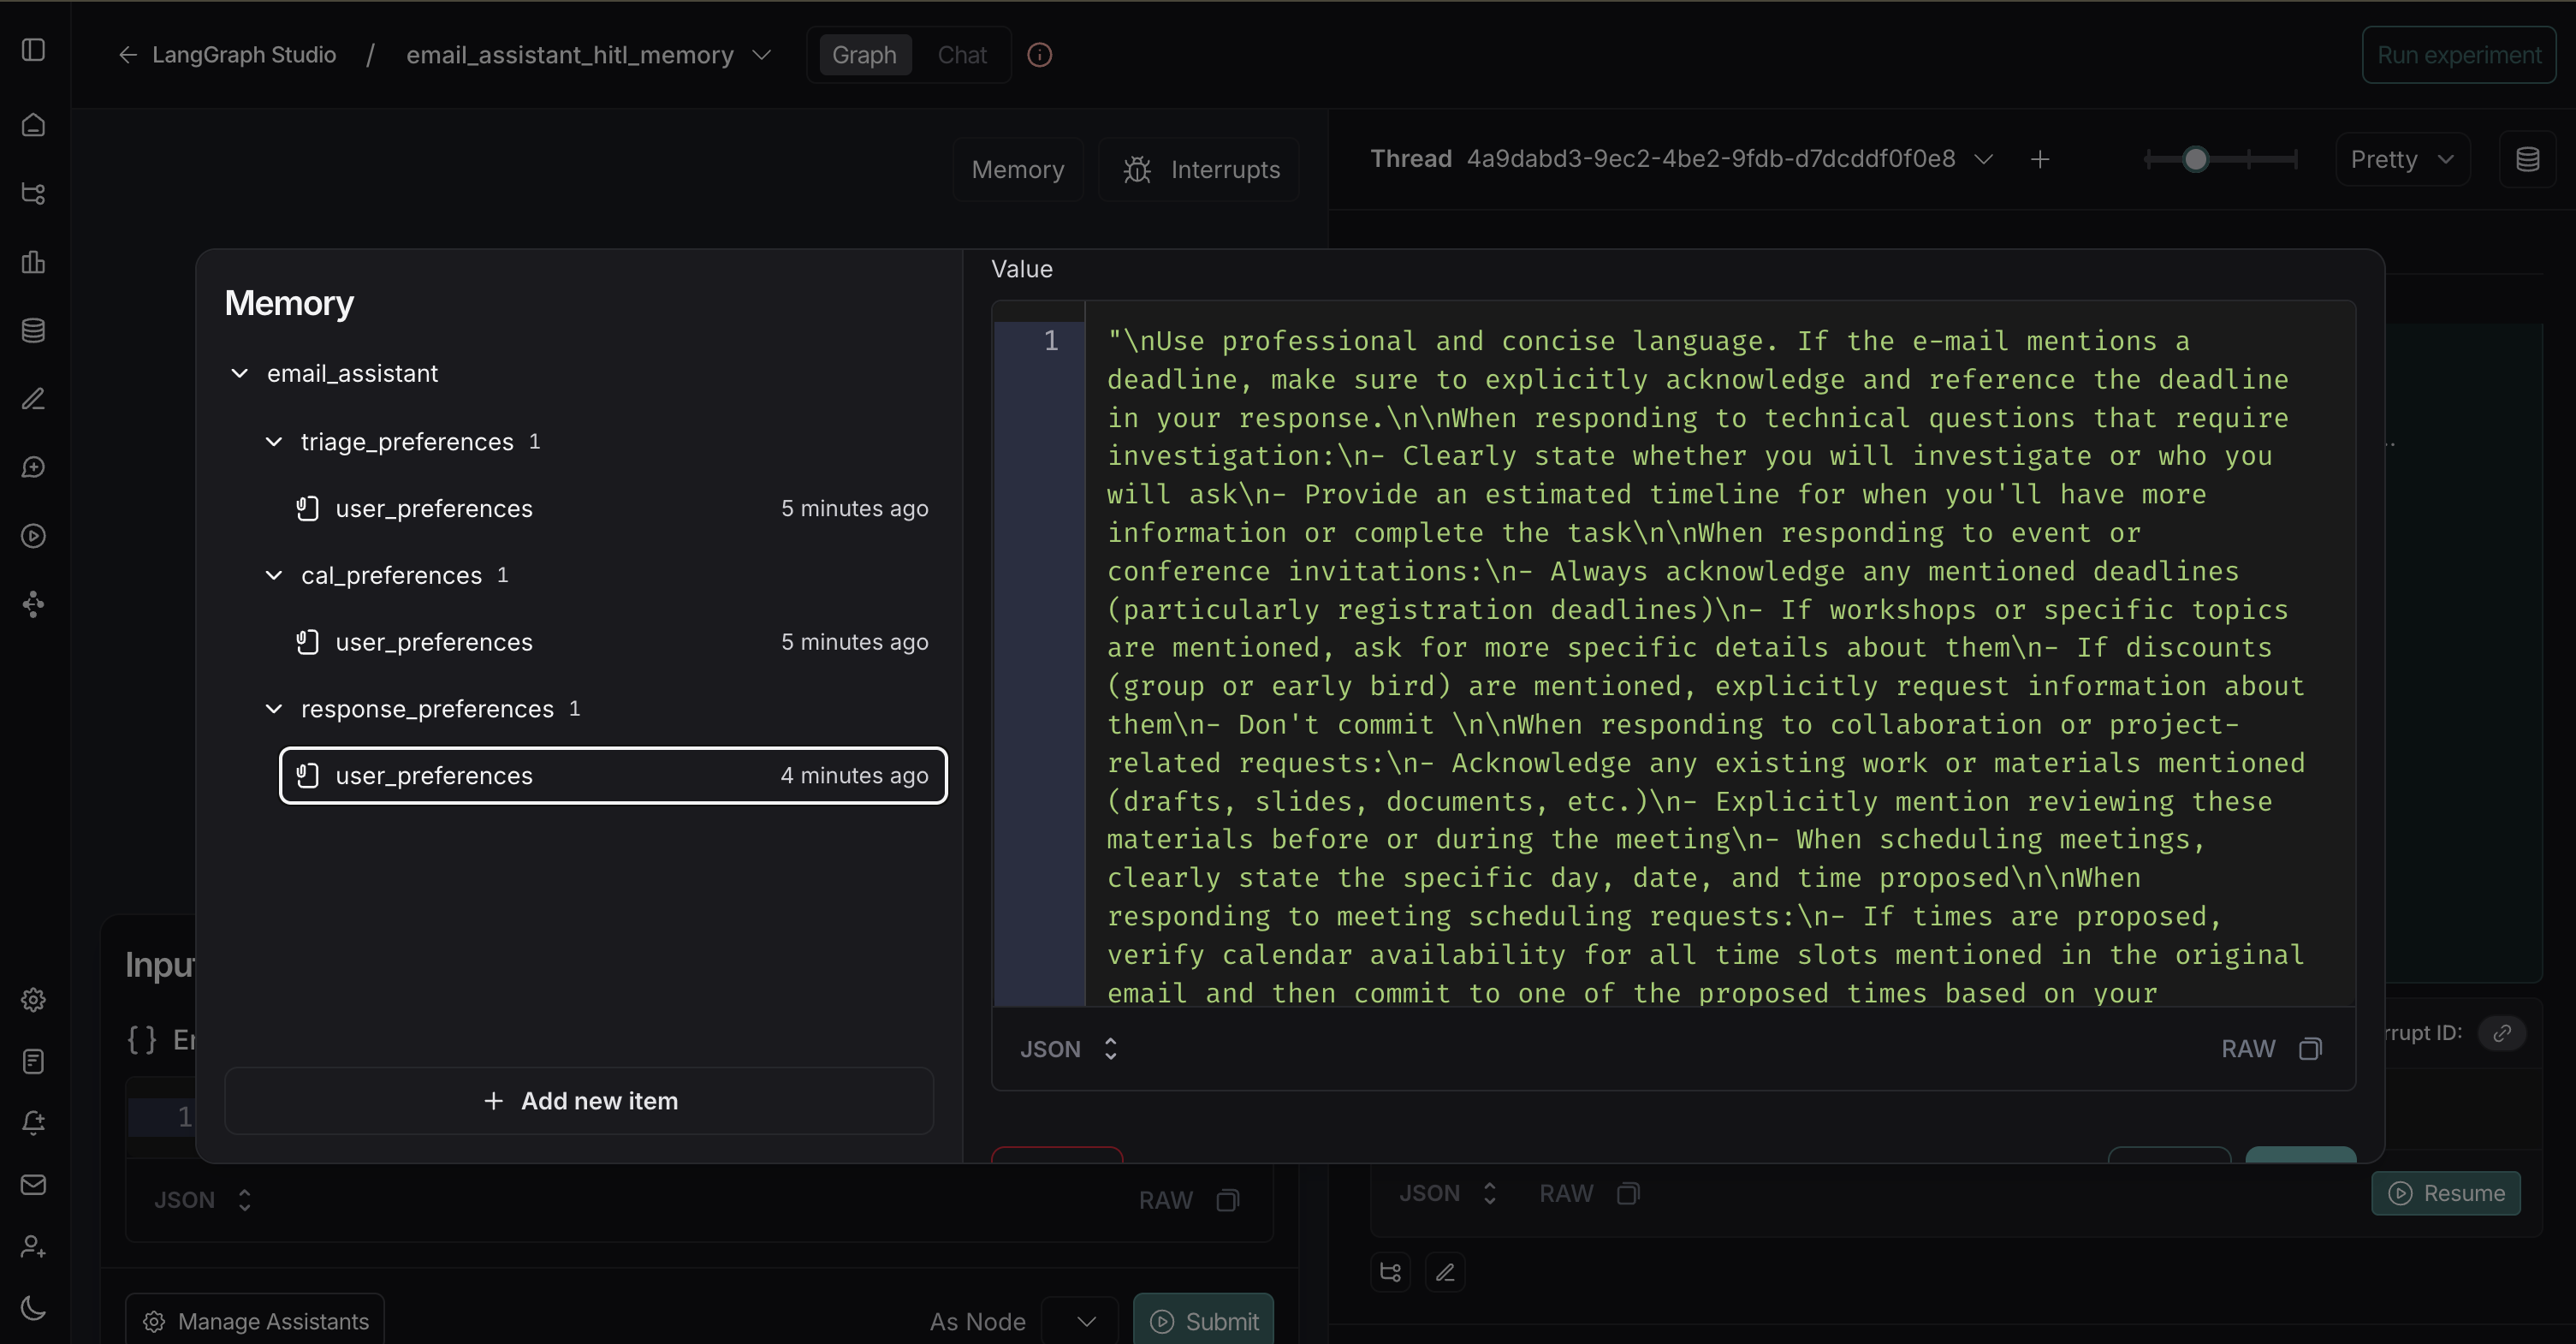Open settings gear in left sidebar
This screenshot has width=2576, height=1344.
[x=33, y=1000]
